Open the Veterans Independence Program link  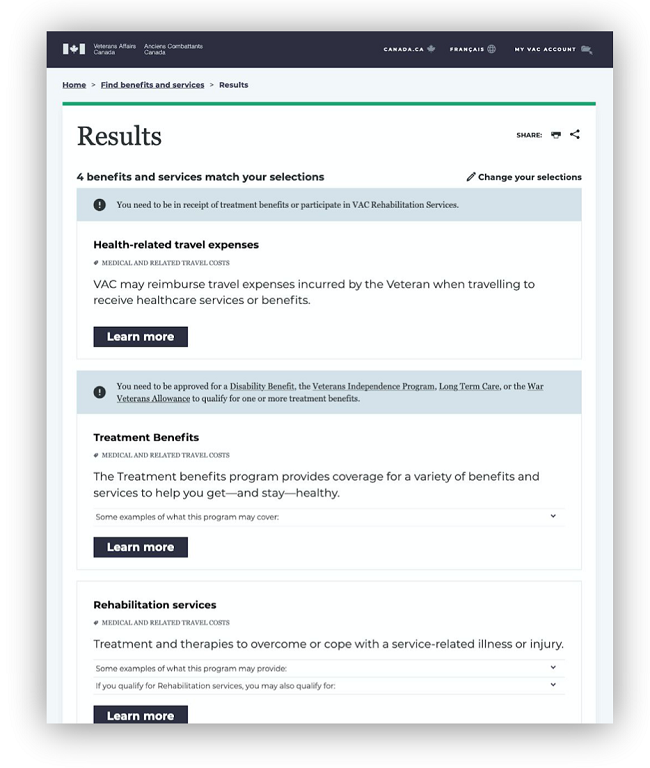tap(372, 386)
